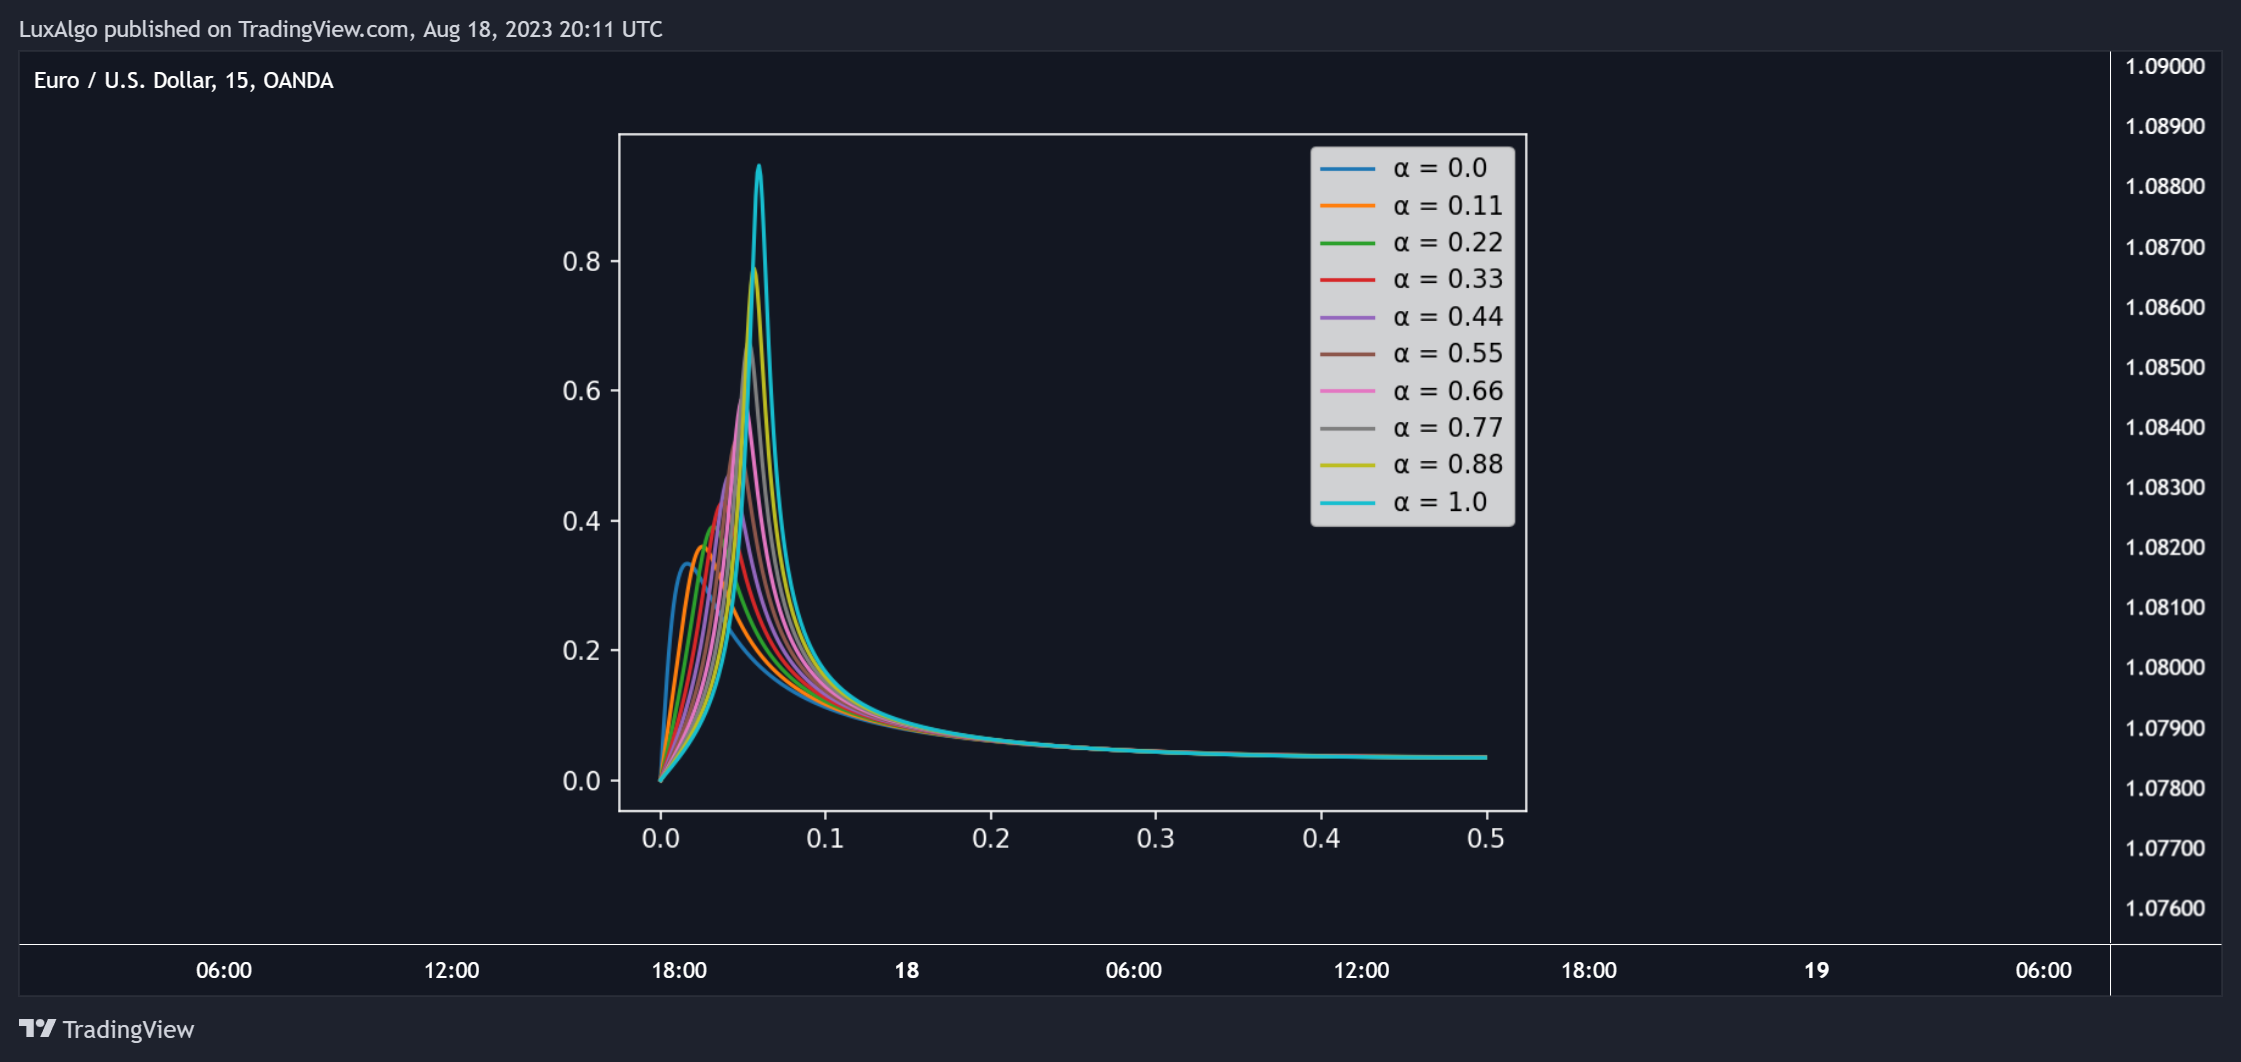Screen dimensions: 2241x1062
Task: Click the blue curve's rounded peak
Action: (686, 565)
